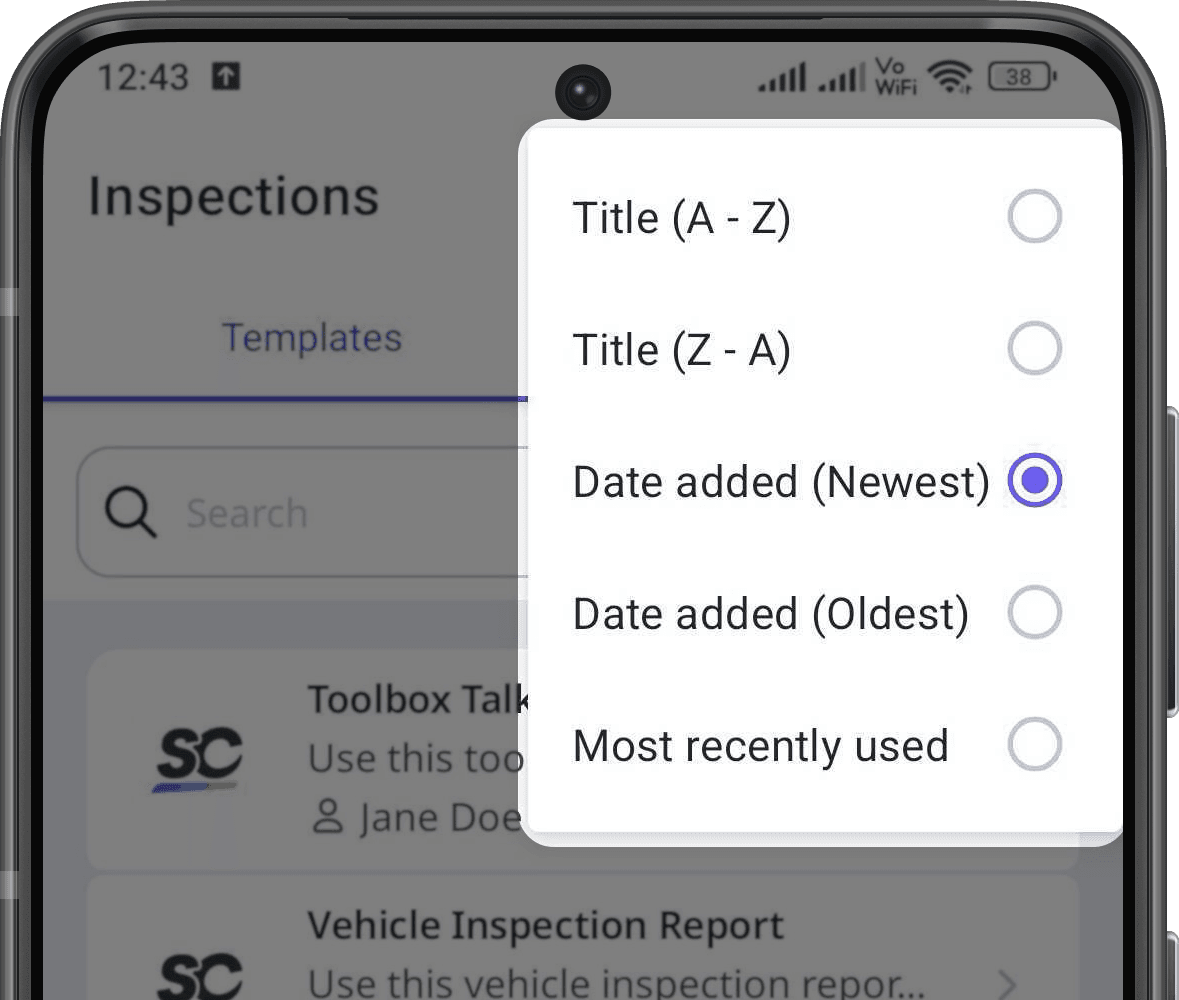The height and width of the screenshot is (1000, 1179).
Task: Tap the search magnifier icon
Action: 128,513
